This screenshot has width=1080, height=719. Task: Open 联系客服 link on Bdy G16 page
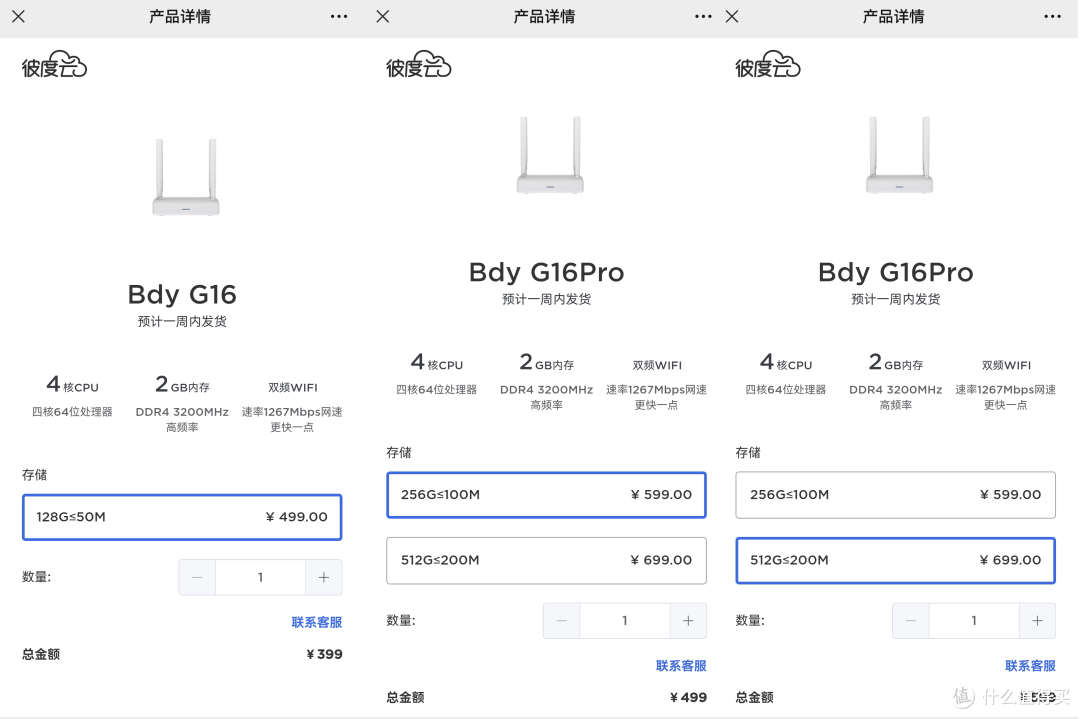[317, 623]
